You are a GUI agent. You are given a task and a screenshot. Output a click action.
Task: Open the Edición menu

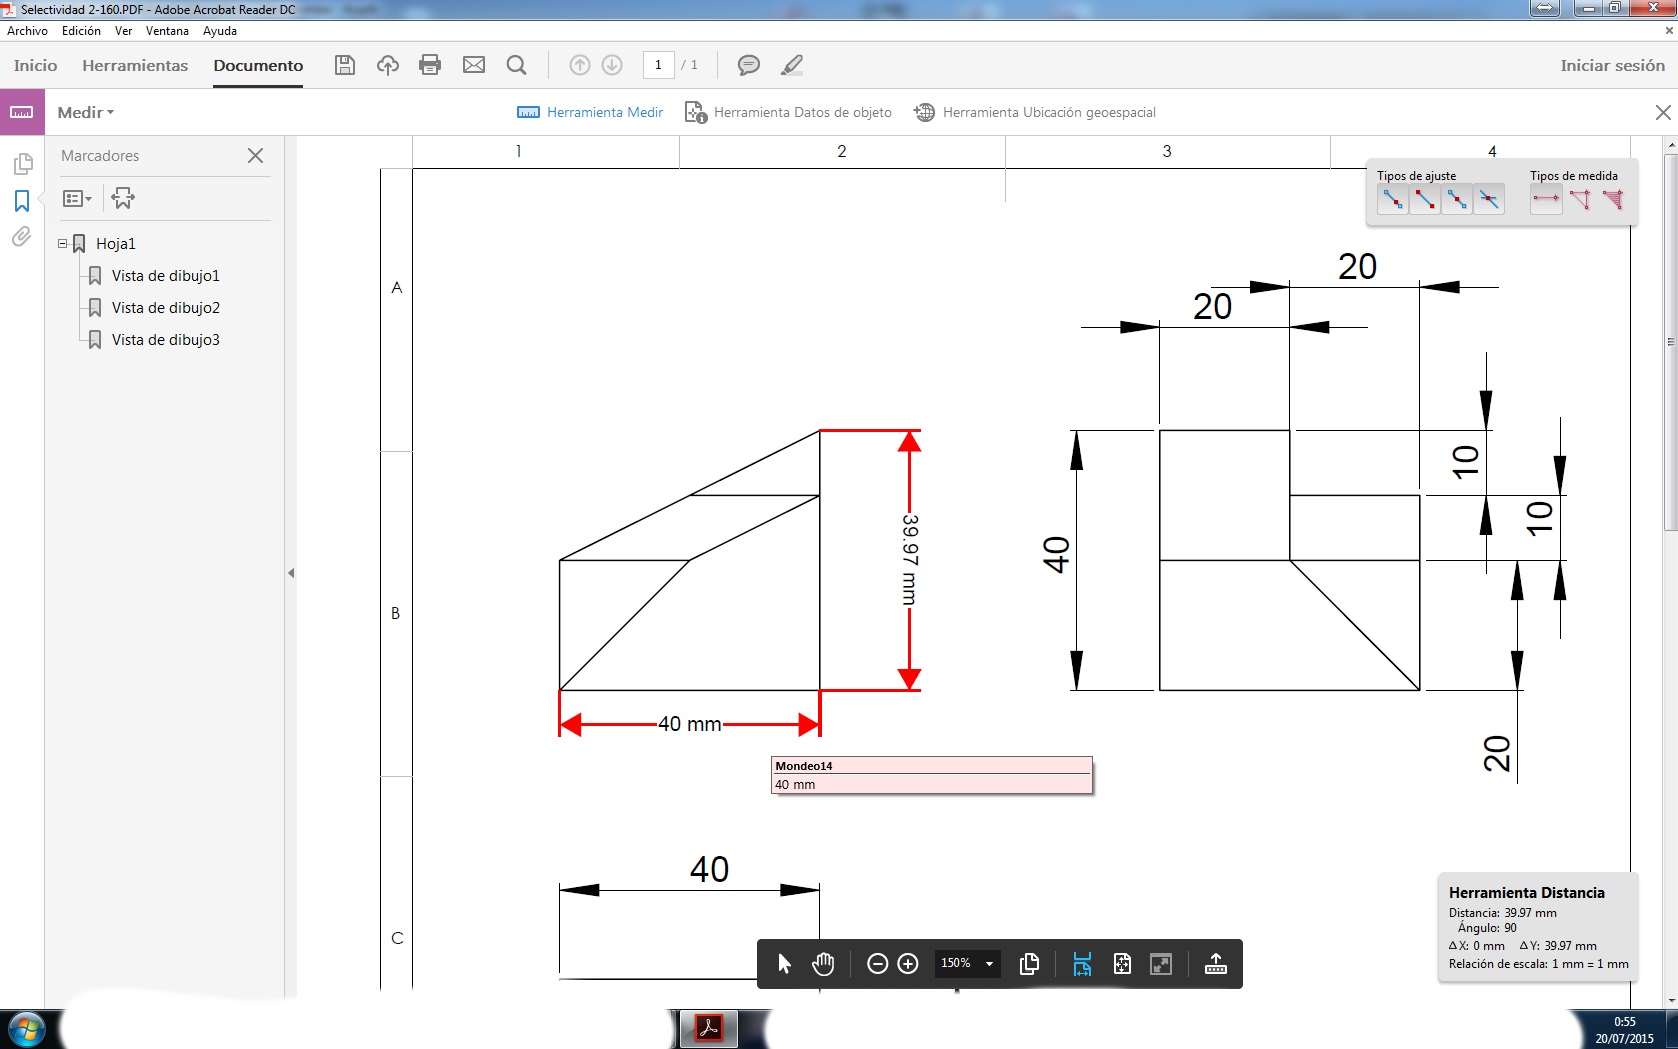coord(81,31)
